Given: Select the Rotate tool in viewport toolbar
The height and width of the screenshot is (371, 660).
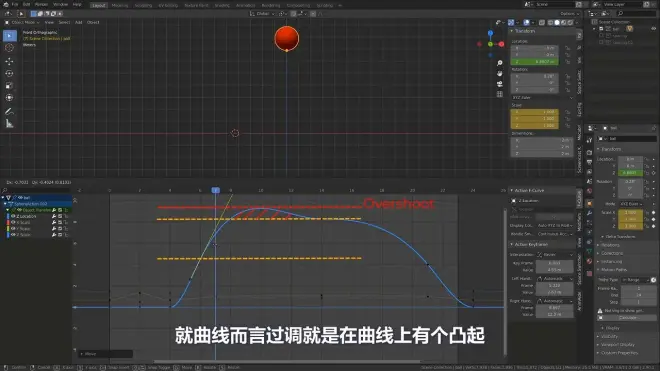Looking at the screenshot, I should (9, 73).
